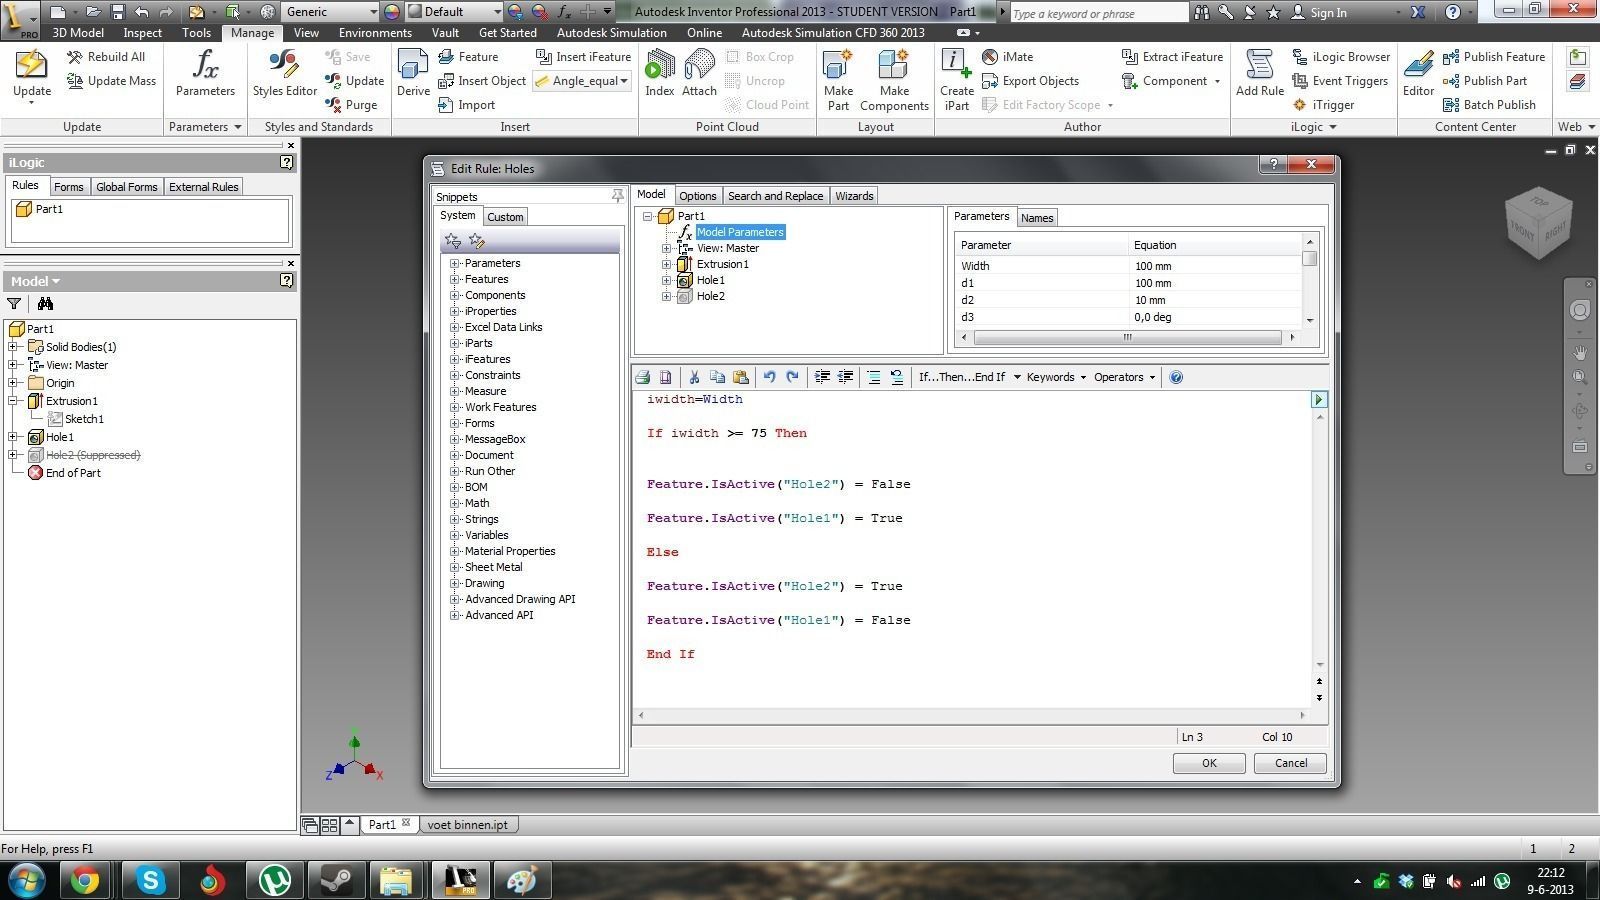Click the Cancel button in Edit Rule
1600x900 pixels.
(1290, 763)
